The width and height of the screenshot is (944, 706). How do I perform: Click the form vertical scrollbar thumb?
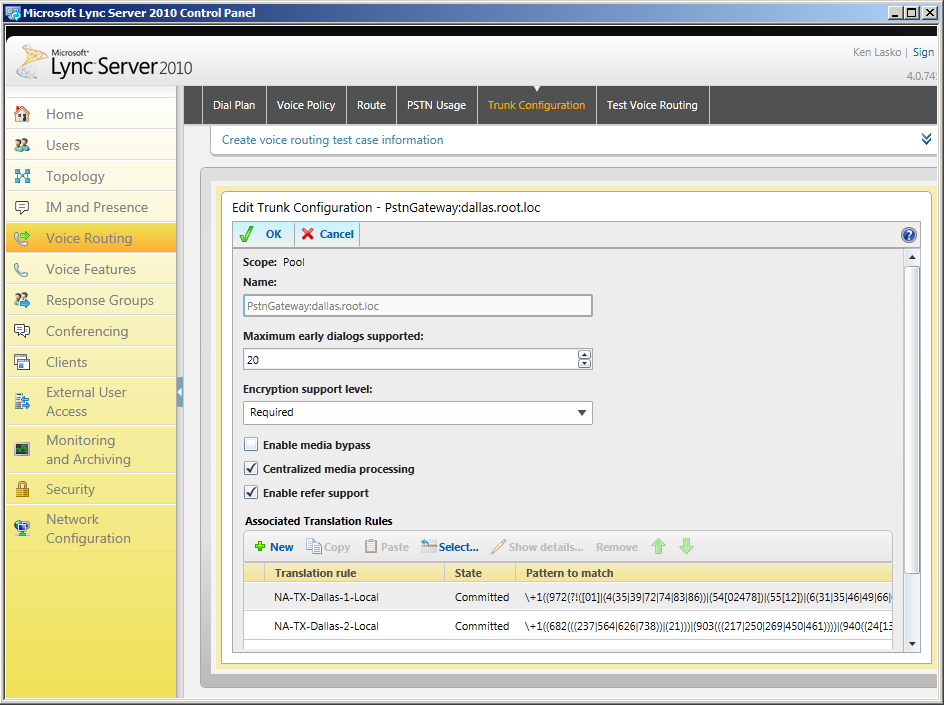[912, 420]
